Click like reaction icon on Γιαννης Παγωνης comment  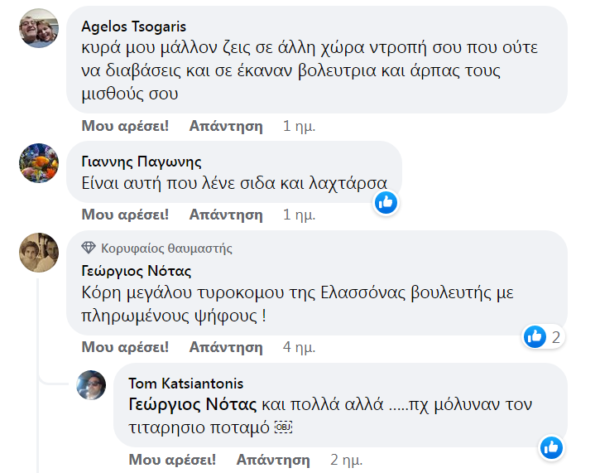[x=386, y=202]
